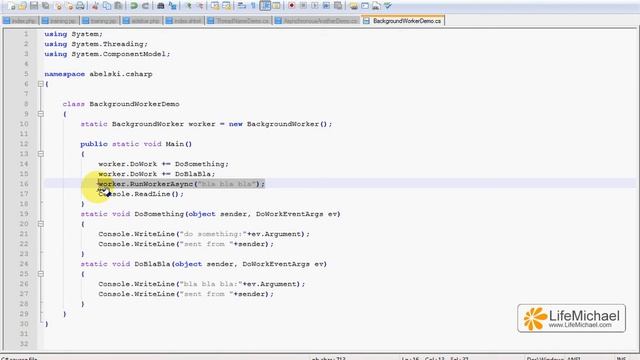The width and height of the screenshot is (640, 360).
Task: Select the BackgroundWorkerDemo.cs tab
Action: pos(402,20)
